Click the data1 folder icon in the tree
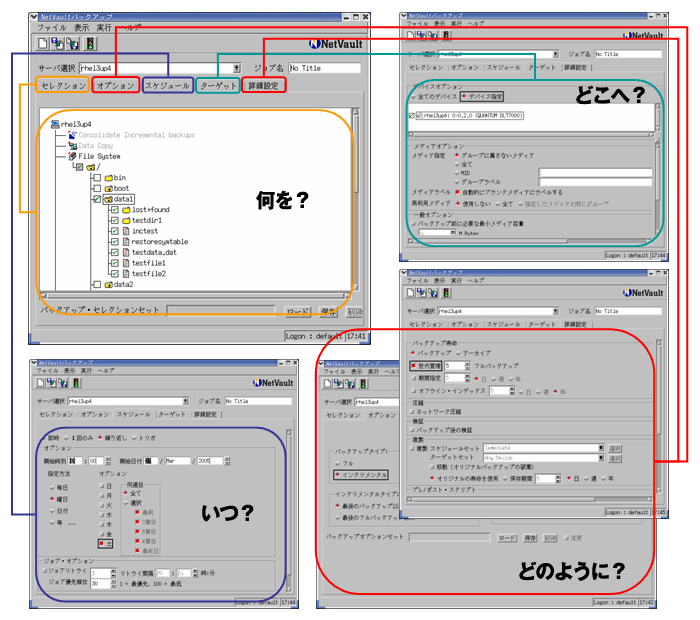Image resolution: width=700 pixels, height=620 pixels. 107,199
